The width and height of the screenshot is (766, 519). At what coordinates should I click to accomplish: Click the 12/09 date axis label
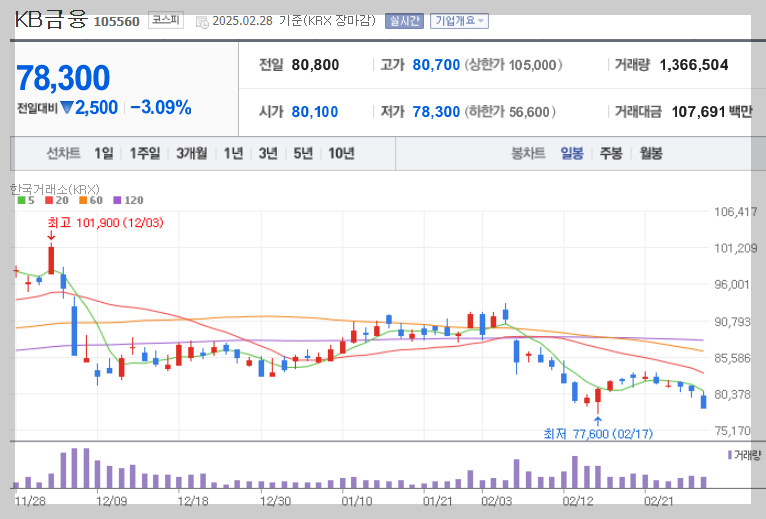pyautogui.click(x=111, y=501)
